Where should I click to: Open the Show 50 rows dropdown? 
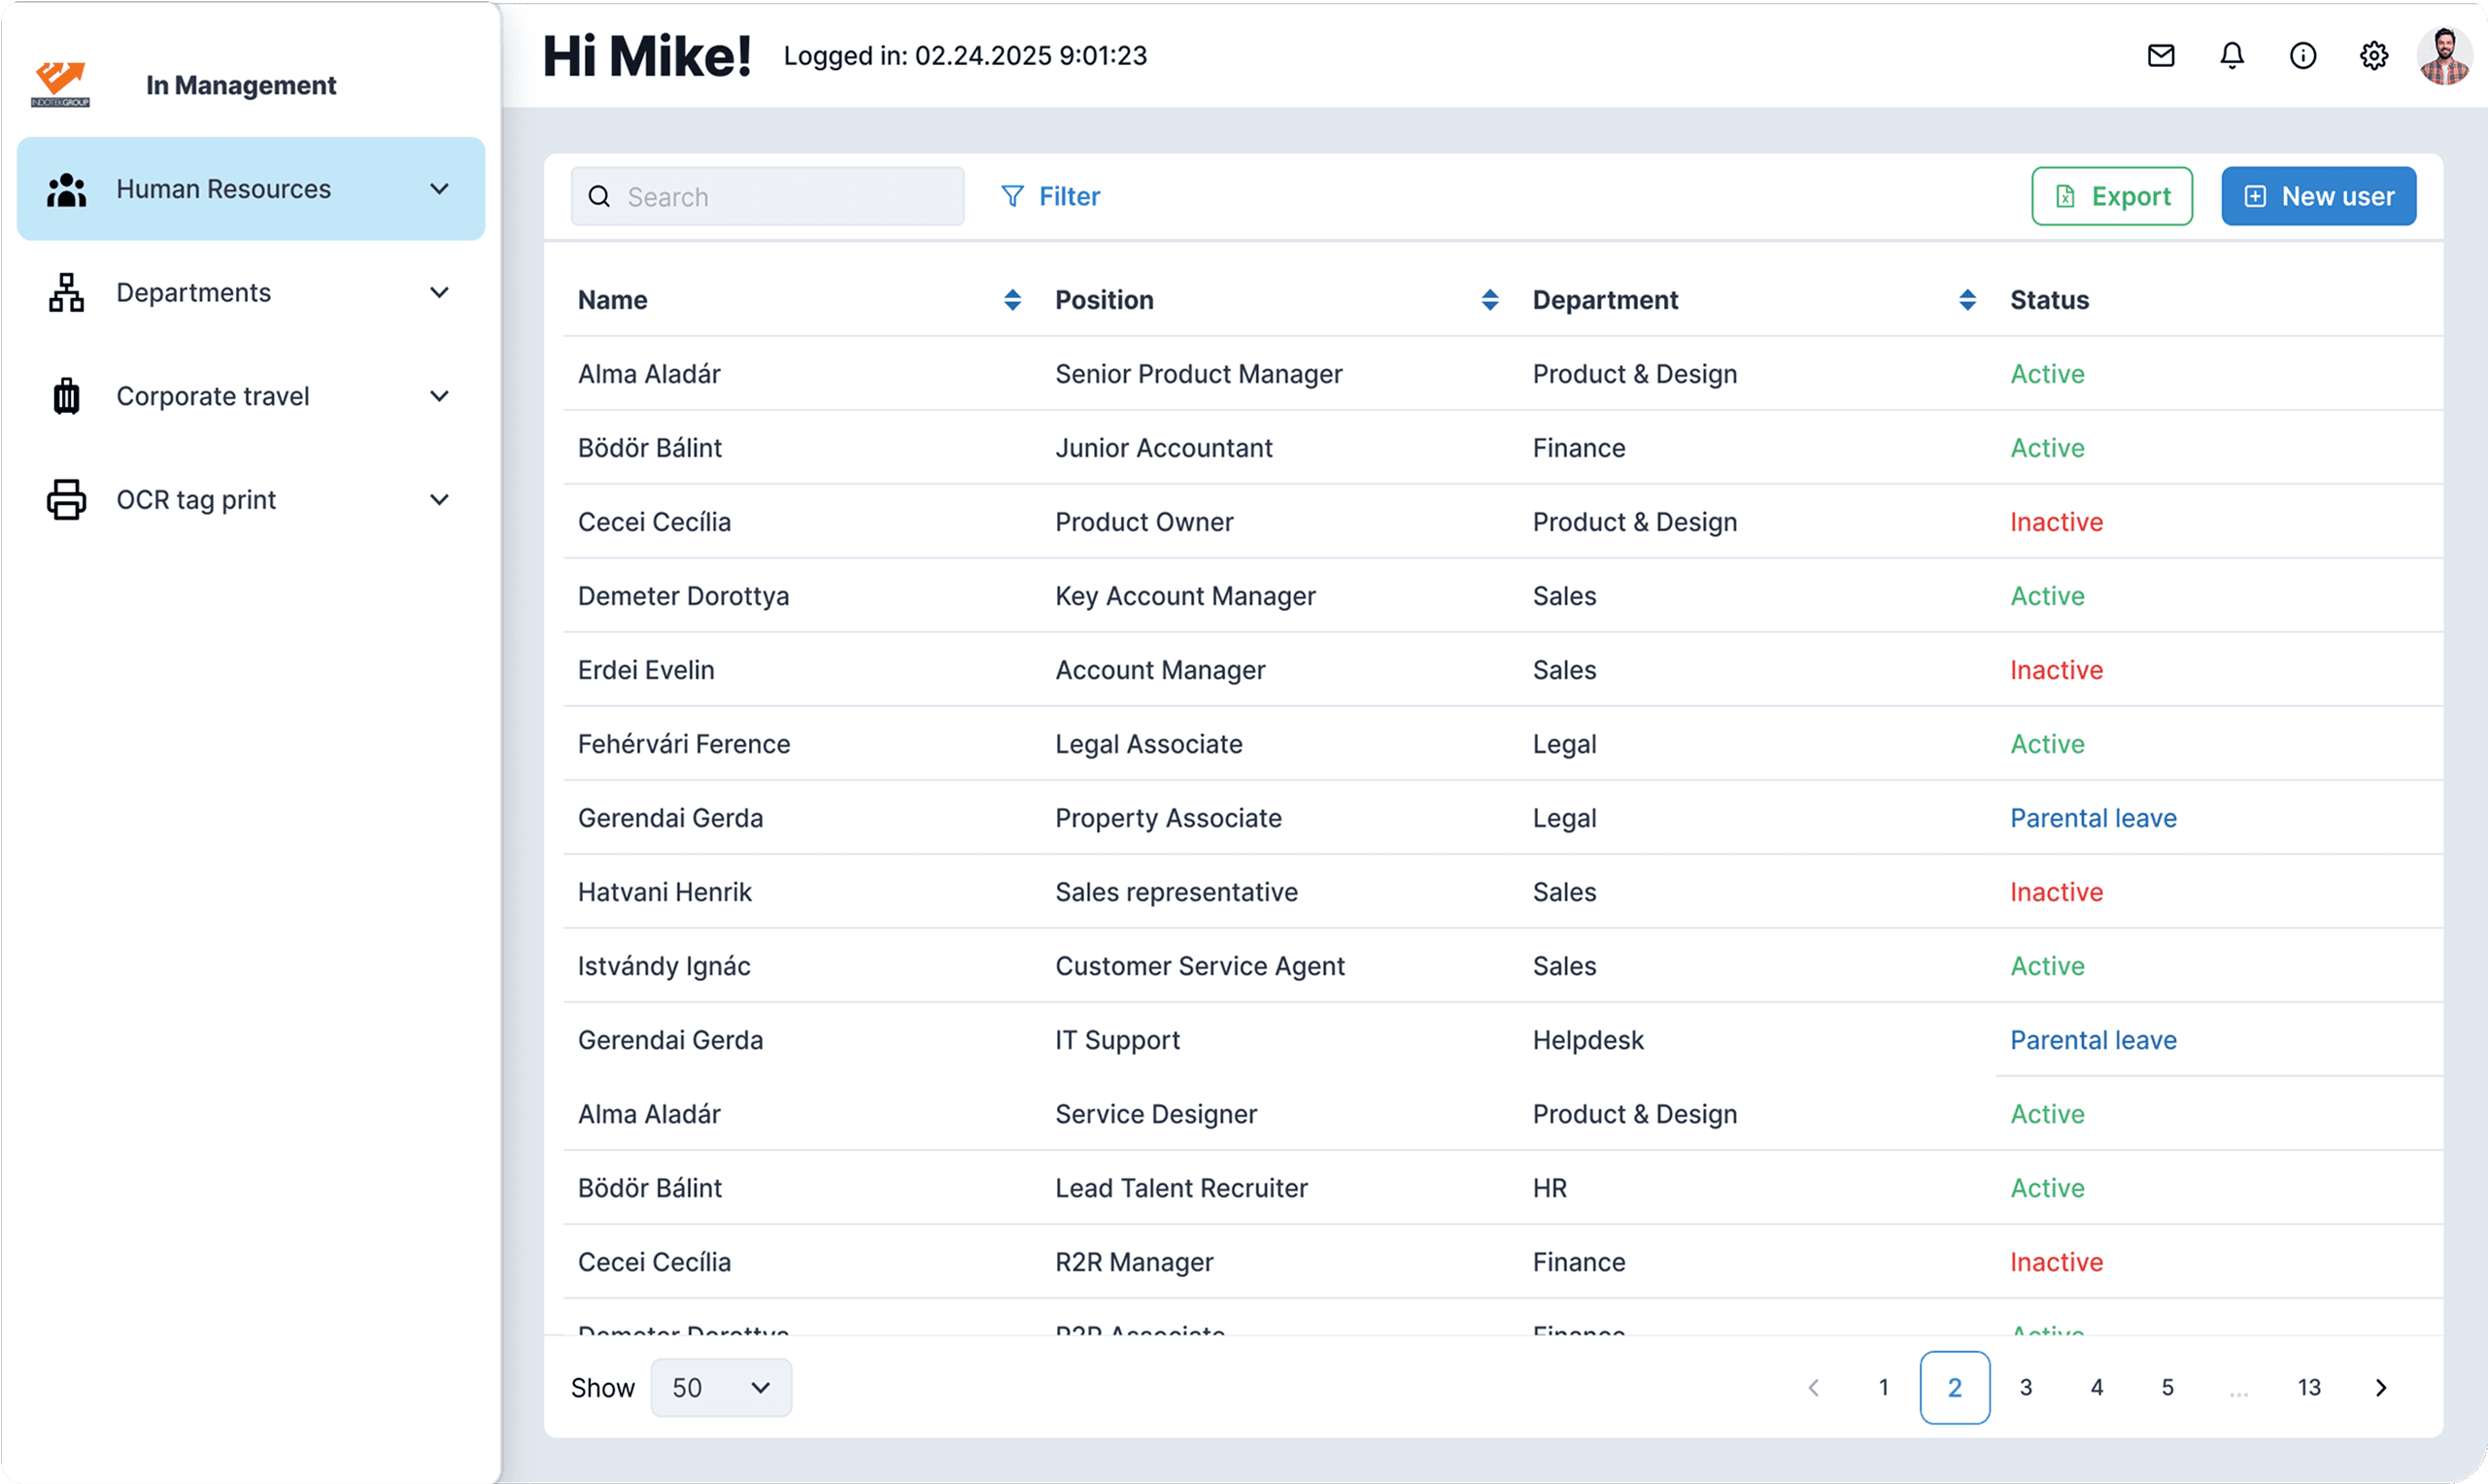pyautogui.click(x=720, y=1387)
